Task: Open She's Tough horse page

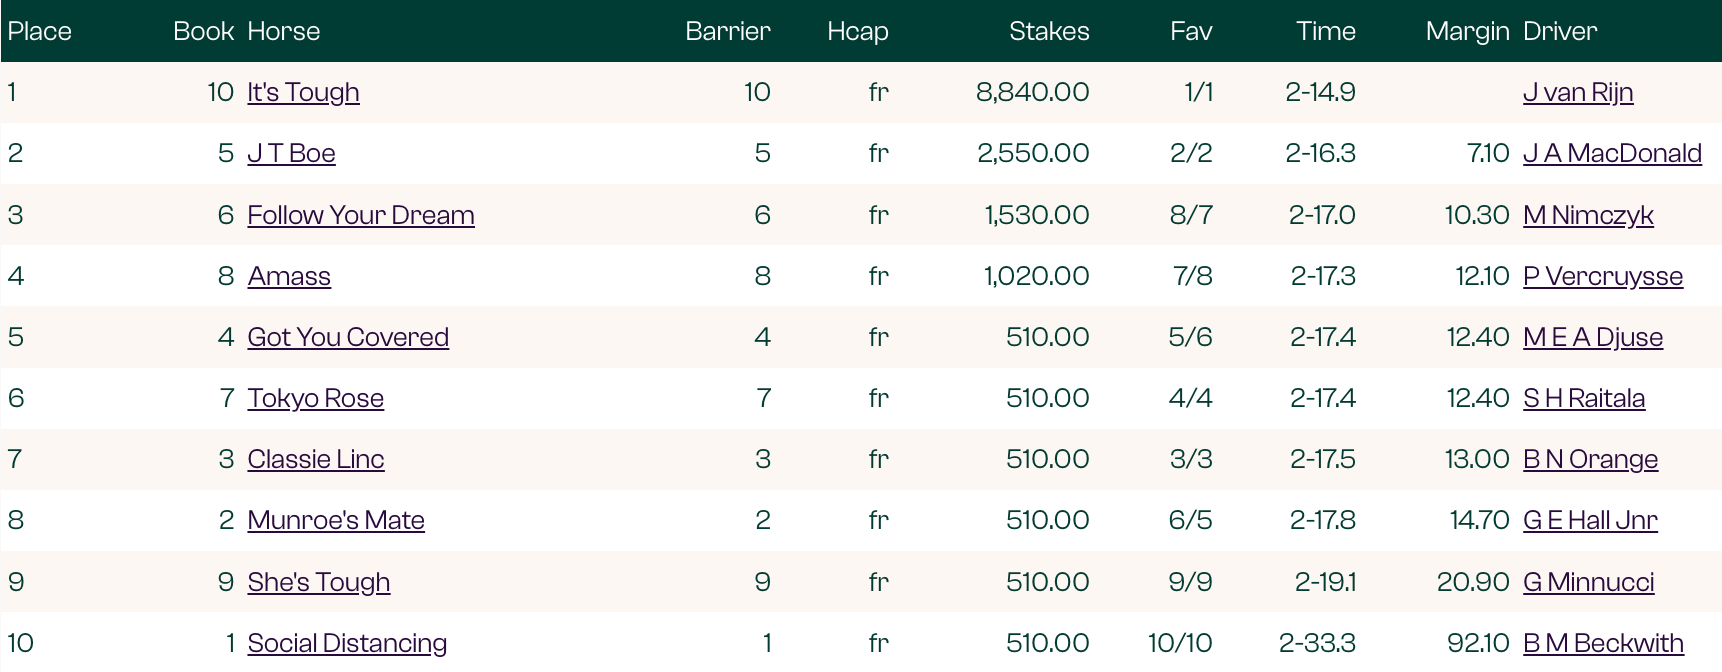Action: [x=318, y=582]
